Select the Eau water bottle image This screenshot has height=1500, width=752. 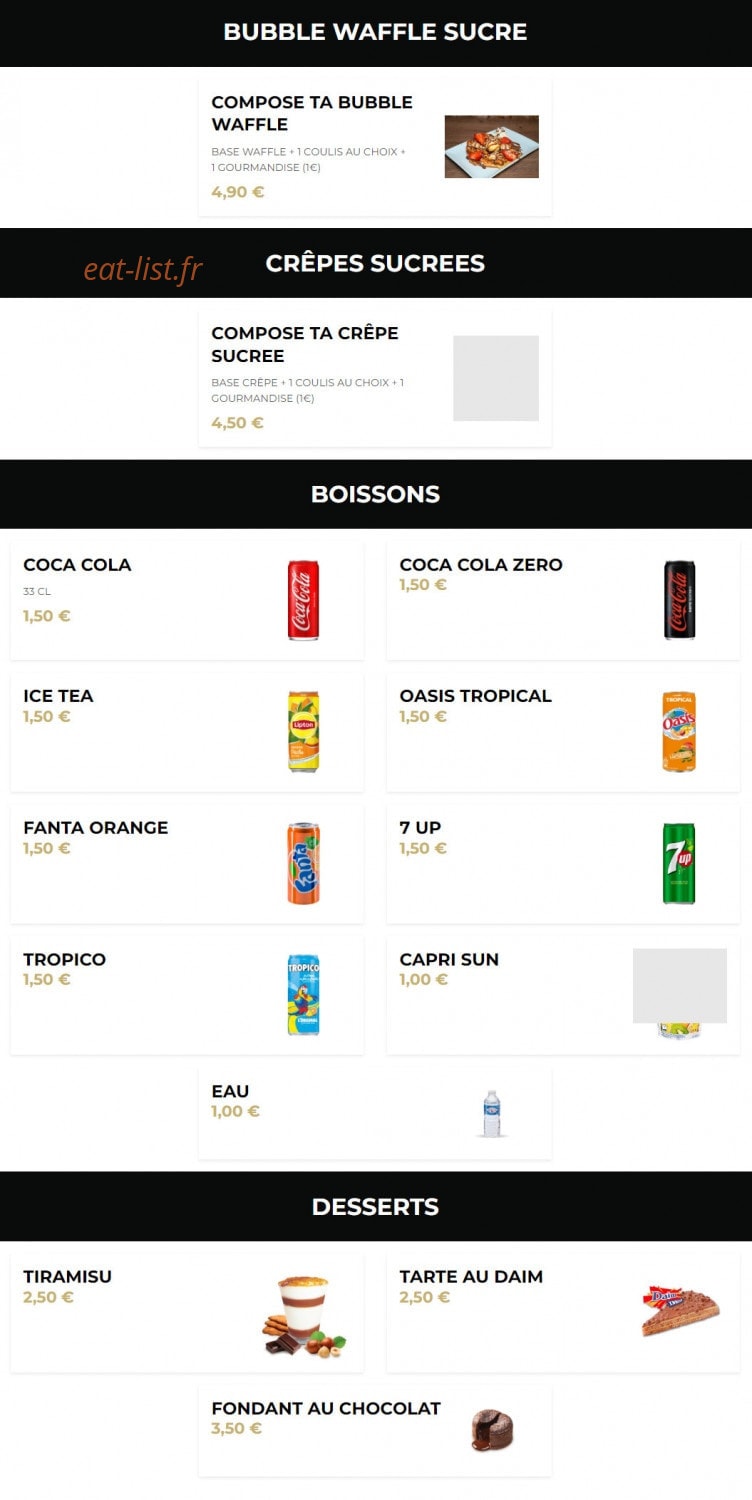[x=492, y=1113]
